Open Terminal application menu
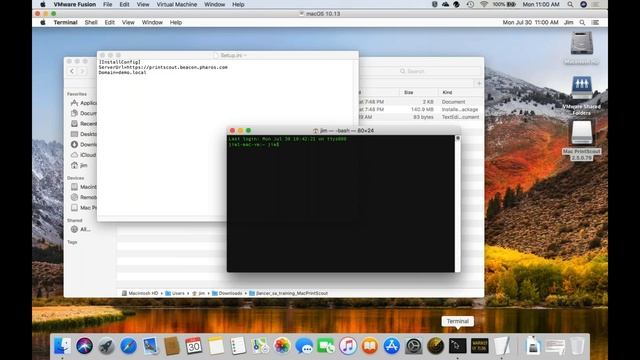This screenshot has height=360, width=640. [x=65, y=22]
